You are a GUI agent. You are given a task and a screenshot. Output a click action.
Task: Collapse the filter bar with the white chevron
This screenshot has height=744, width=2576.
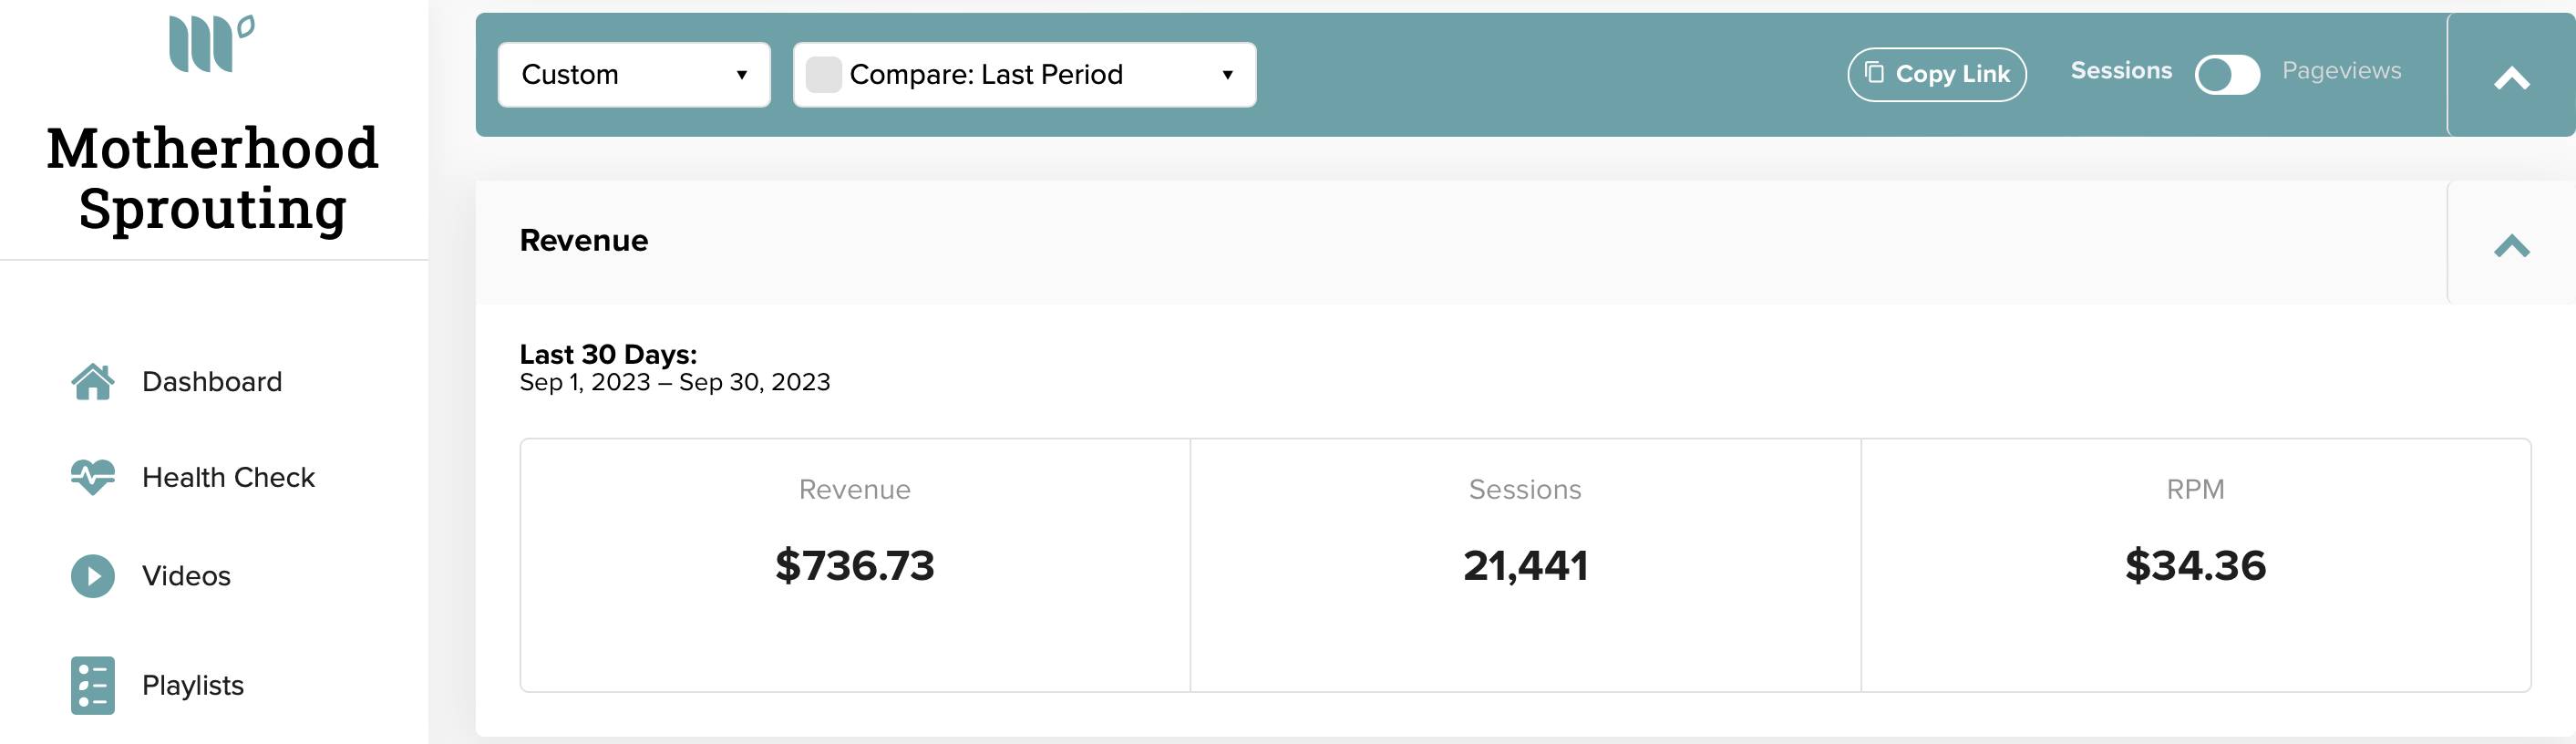(2511, 76)
